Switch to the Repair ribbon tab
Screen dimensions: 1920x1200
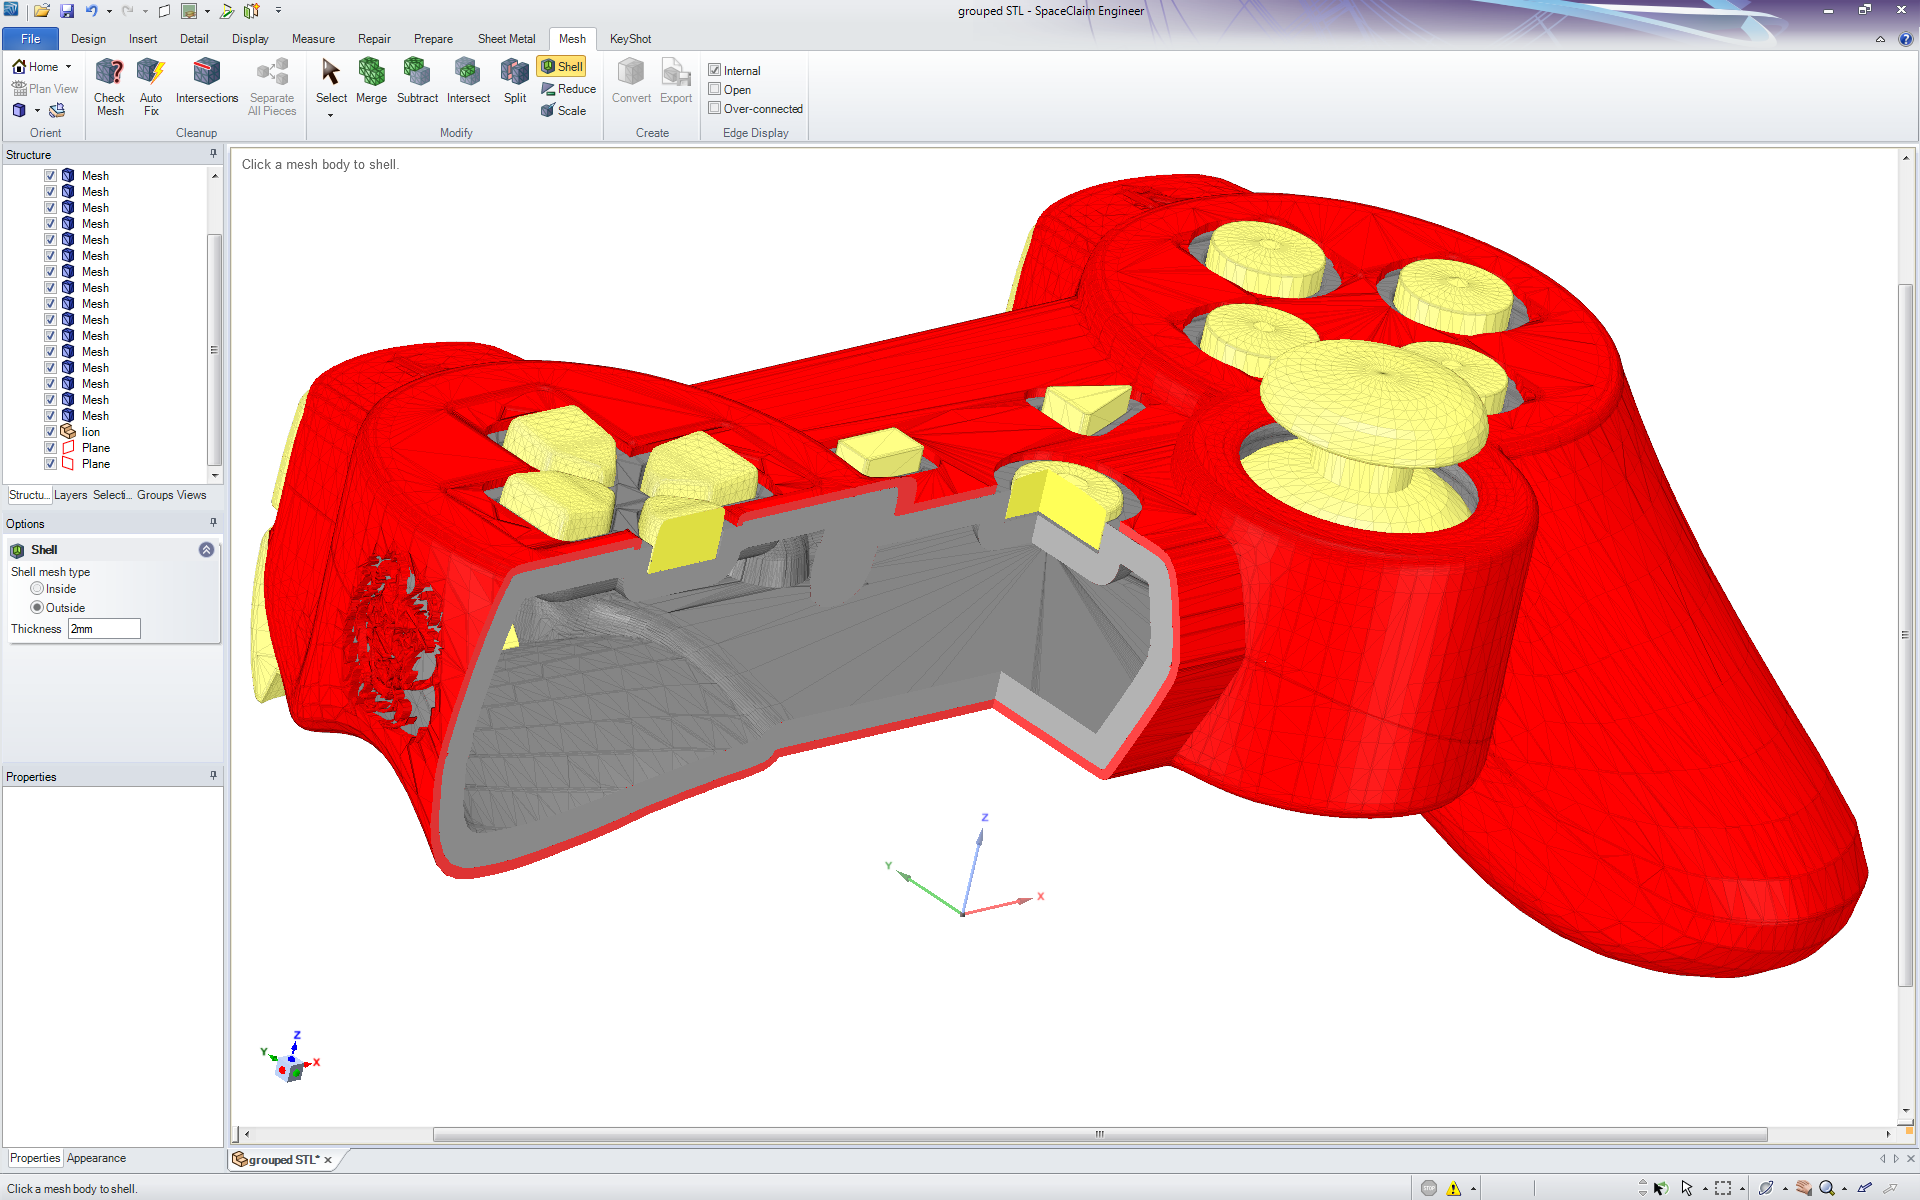coord(374,39)
